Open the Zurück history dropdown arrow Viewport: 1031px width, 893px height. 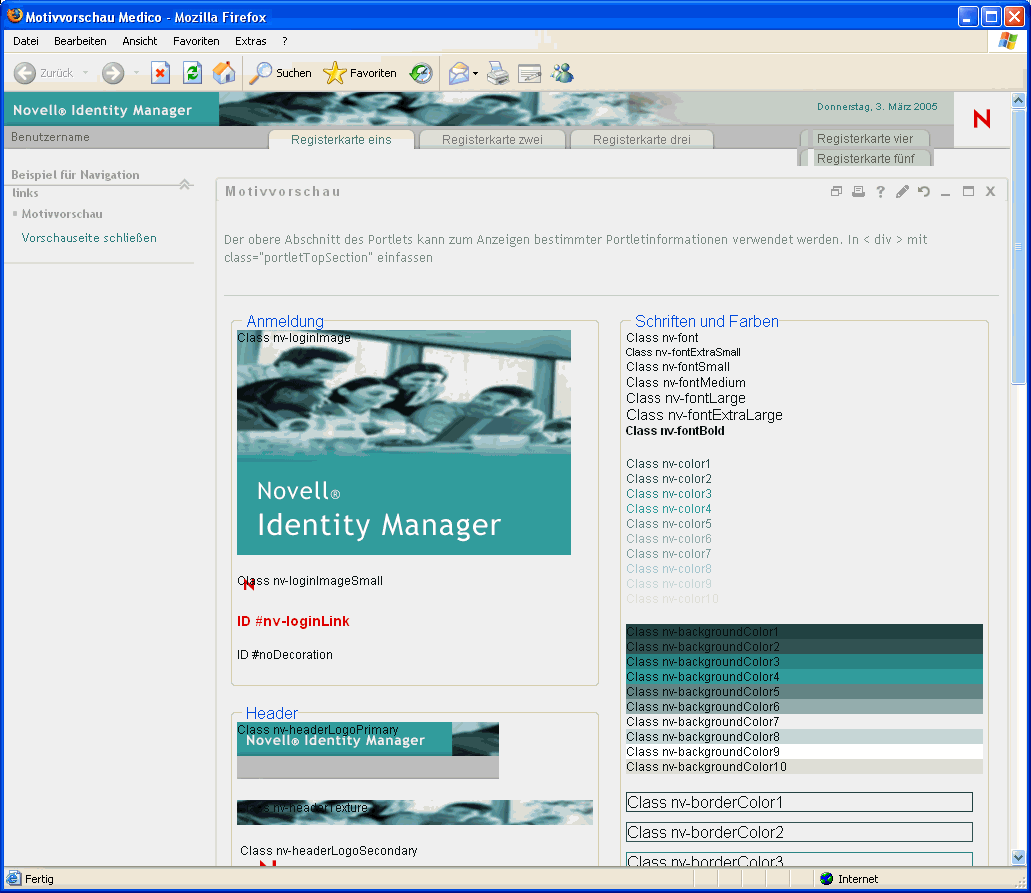85,73
